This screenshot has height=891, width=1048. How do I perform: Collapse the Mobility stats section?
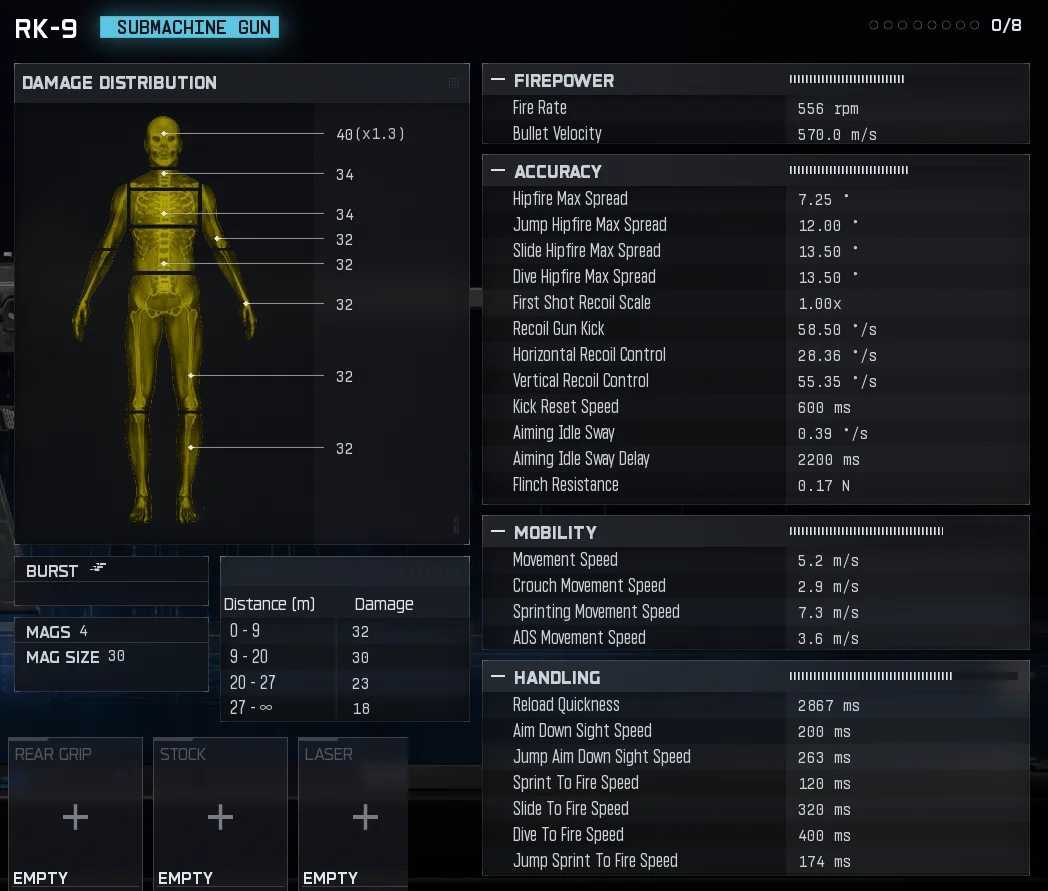click(497, 532)
